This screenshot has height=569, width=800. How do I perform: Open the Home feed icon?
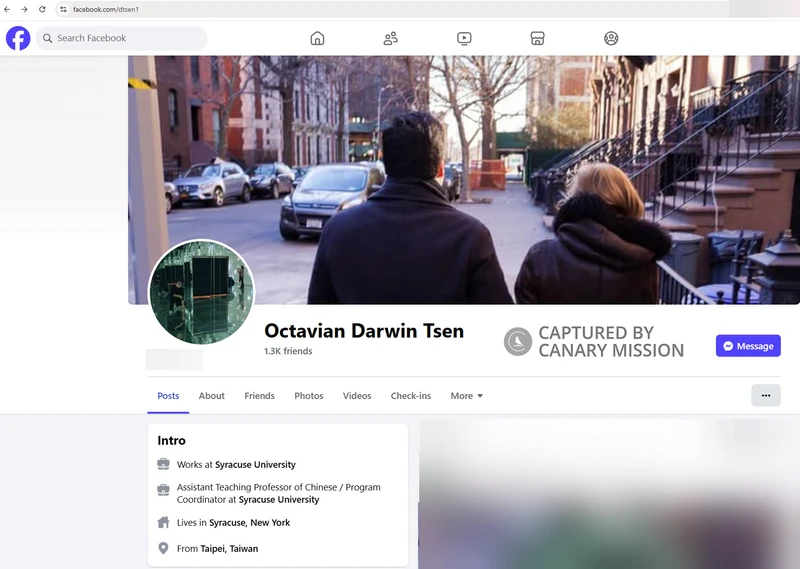317,38
